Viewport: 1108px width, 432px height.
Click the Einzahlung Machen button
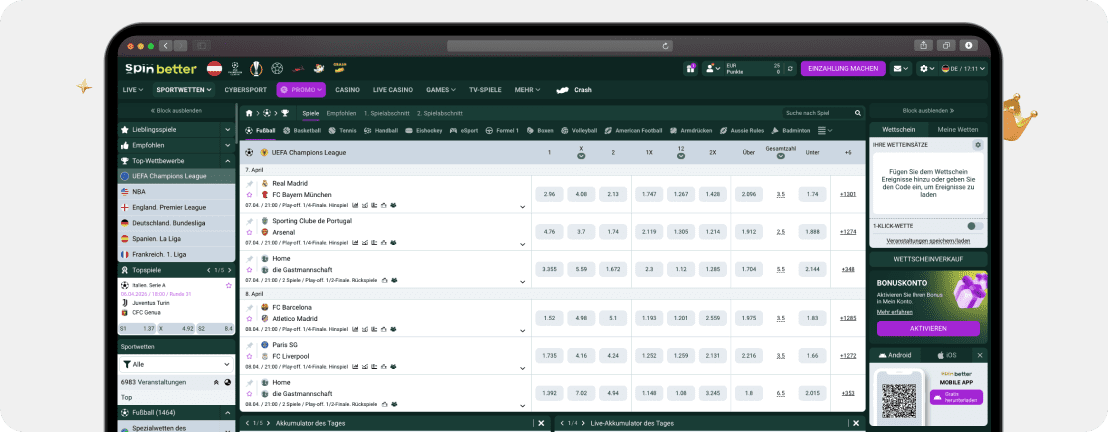coord(842,68)
